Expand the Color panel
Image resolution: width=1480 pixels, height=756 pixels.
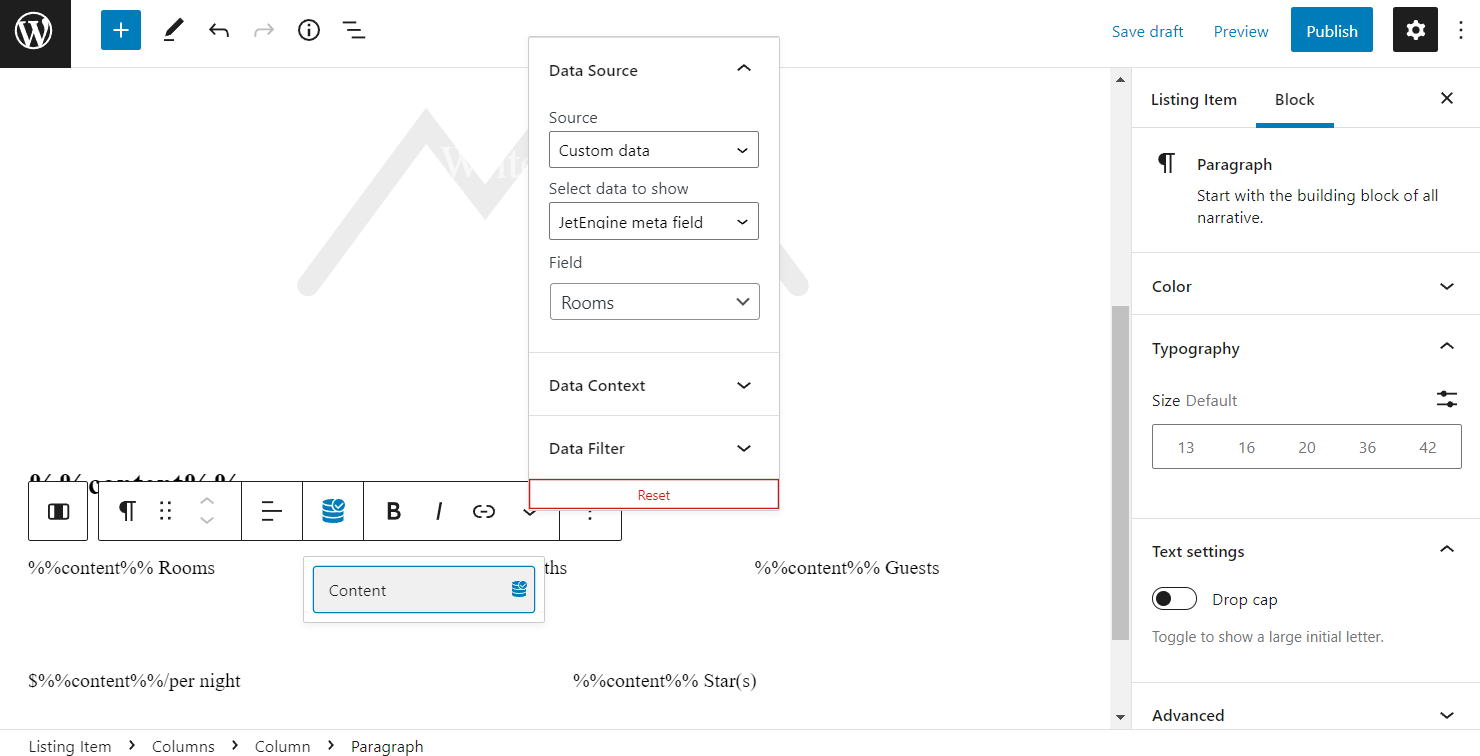1306,286
